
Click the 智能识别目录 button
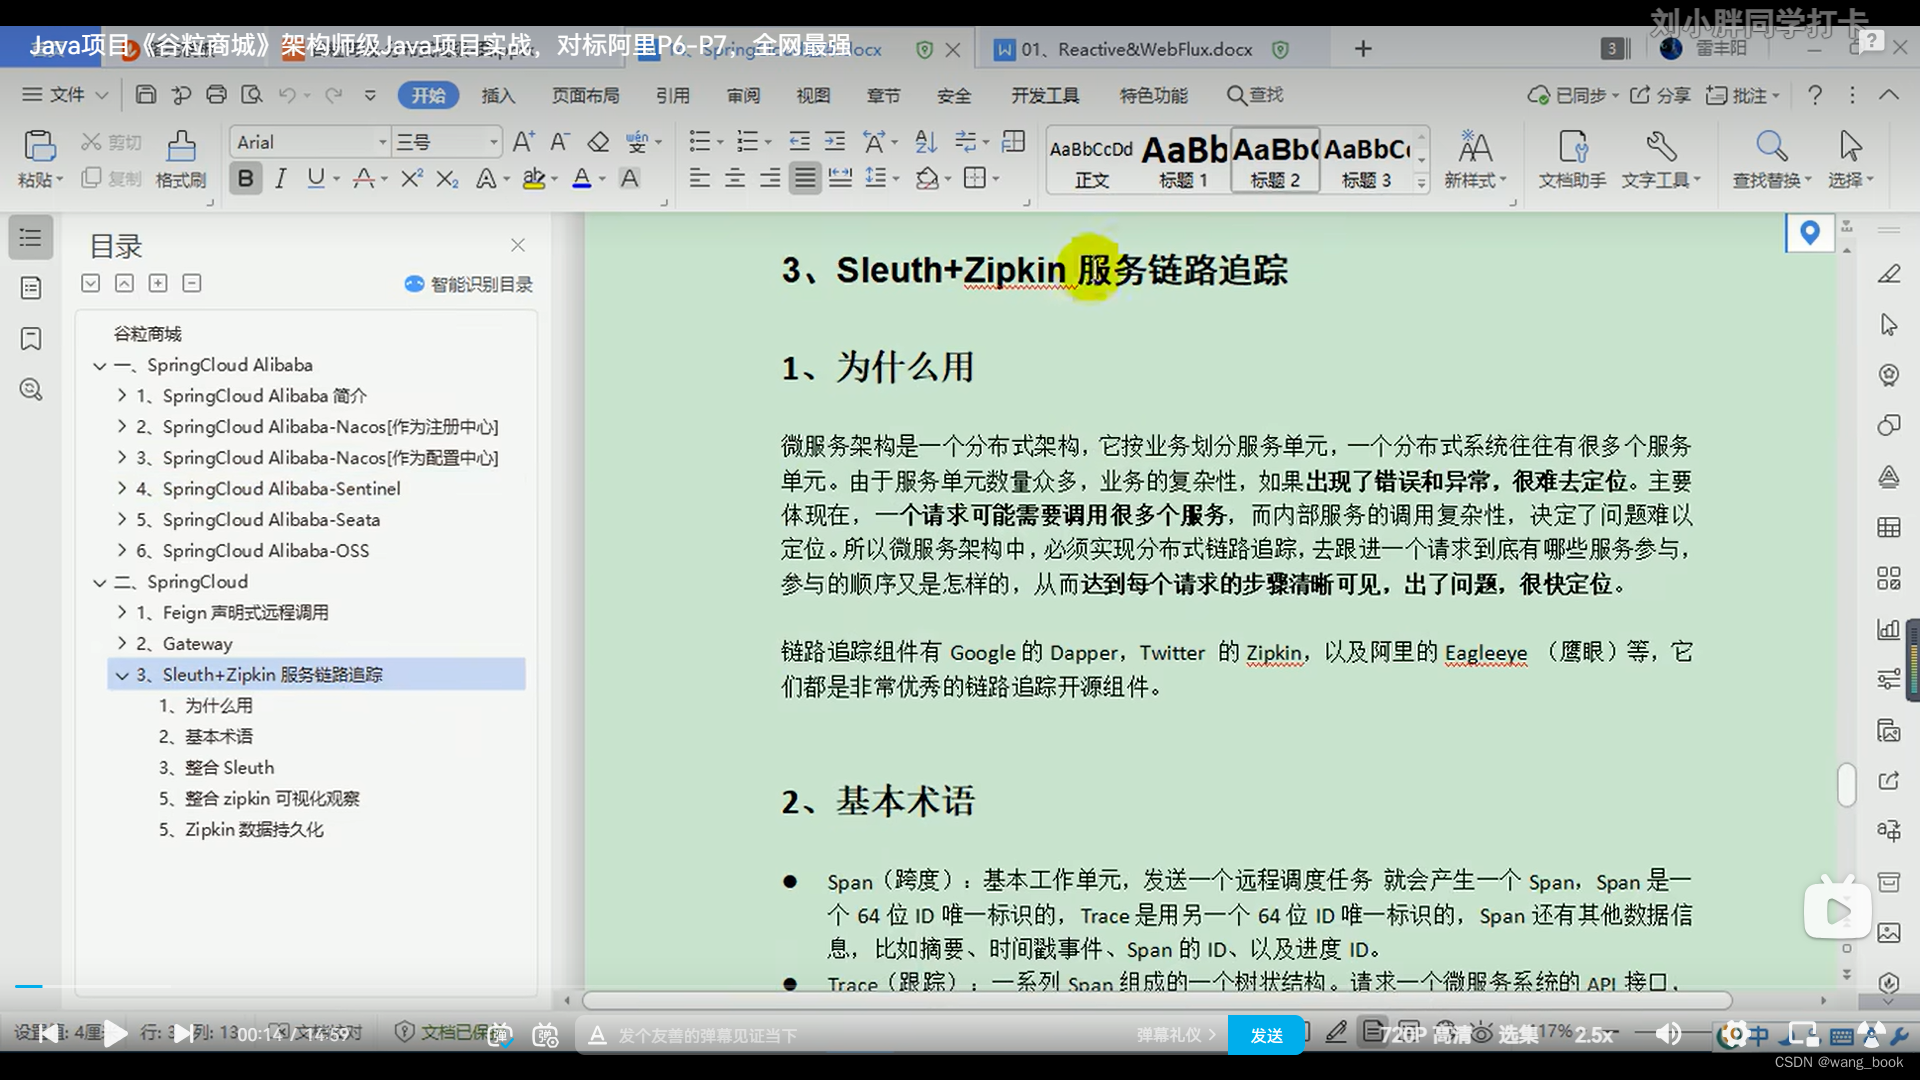pos(469,284)
